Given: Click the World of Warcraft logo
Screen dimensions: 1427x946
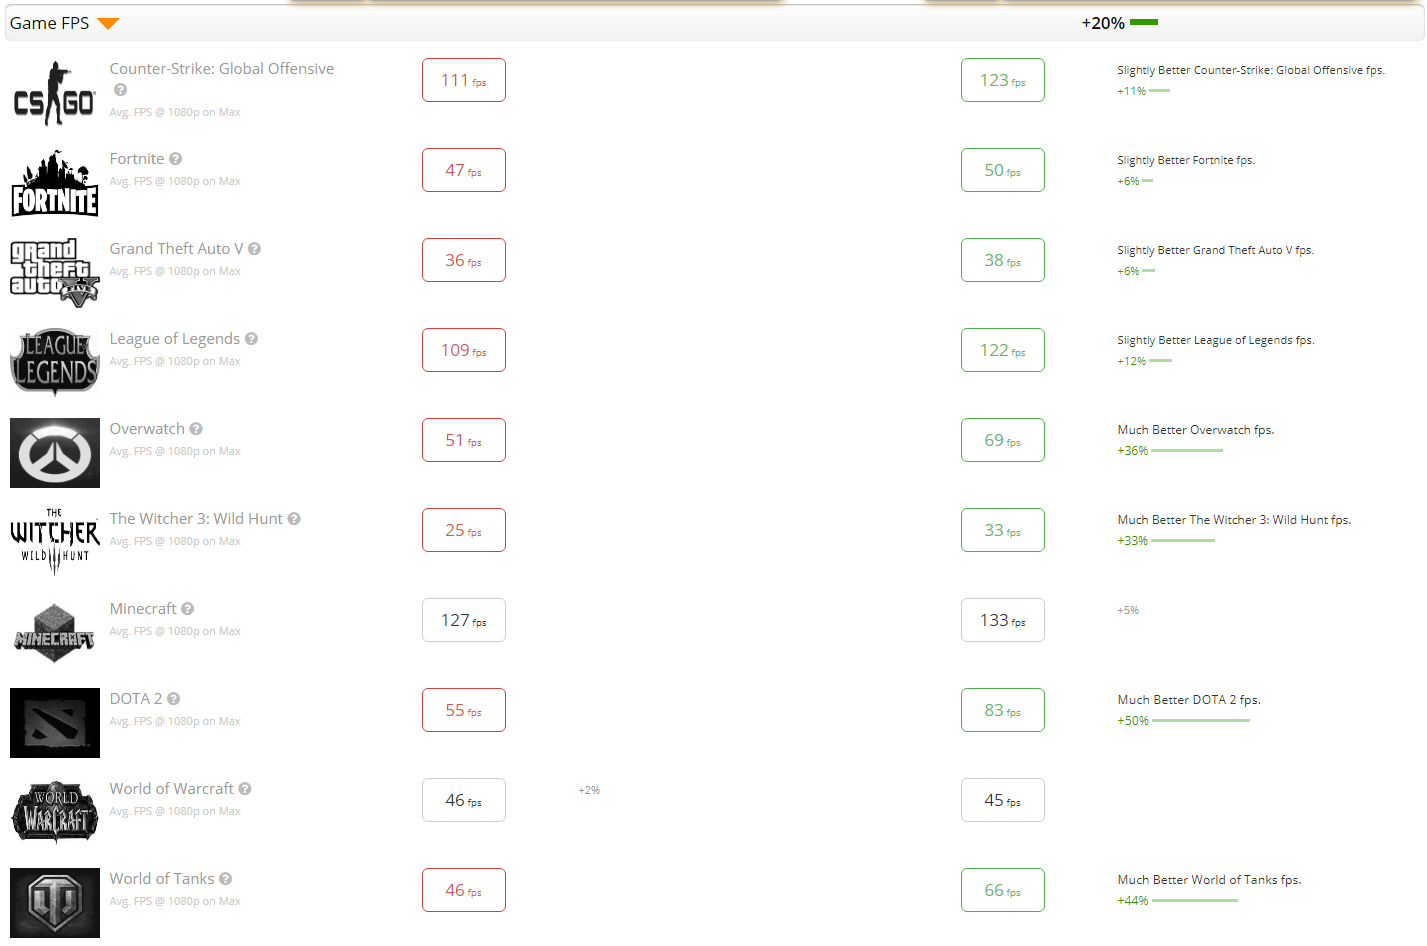Looking at the screenshot, I should point(55,813).
